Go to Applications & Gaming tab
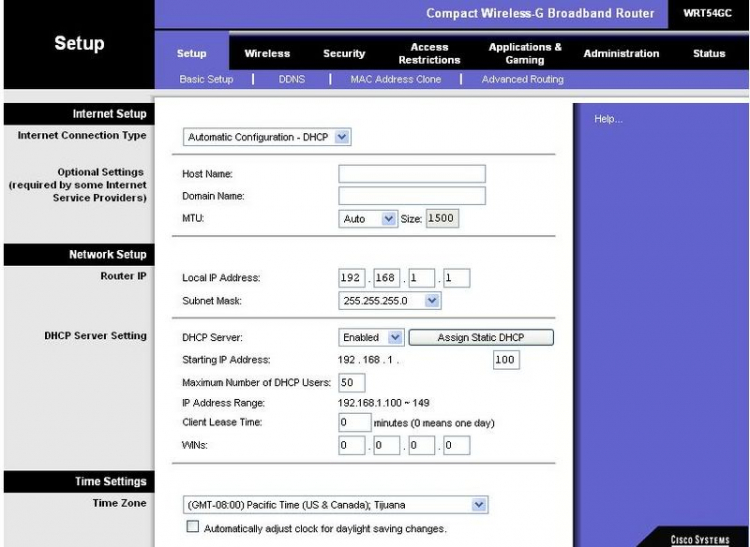 (x=525, y=54)
